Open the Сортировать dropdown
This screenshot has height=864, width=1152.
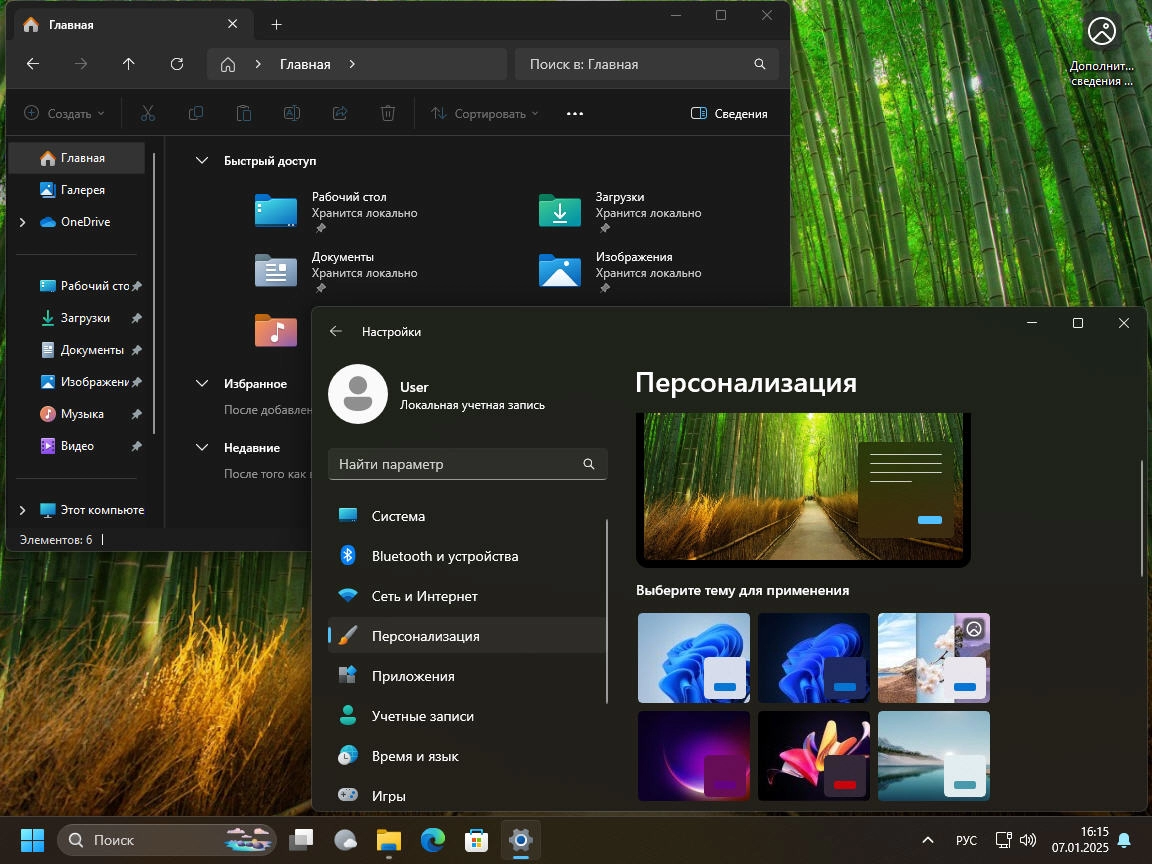(x=485, y=114)
